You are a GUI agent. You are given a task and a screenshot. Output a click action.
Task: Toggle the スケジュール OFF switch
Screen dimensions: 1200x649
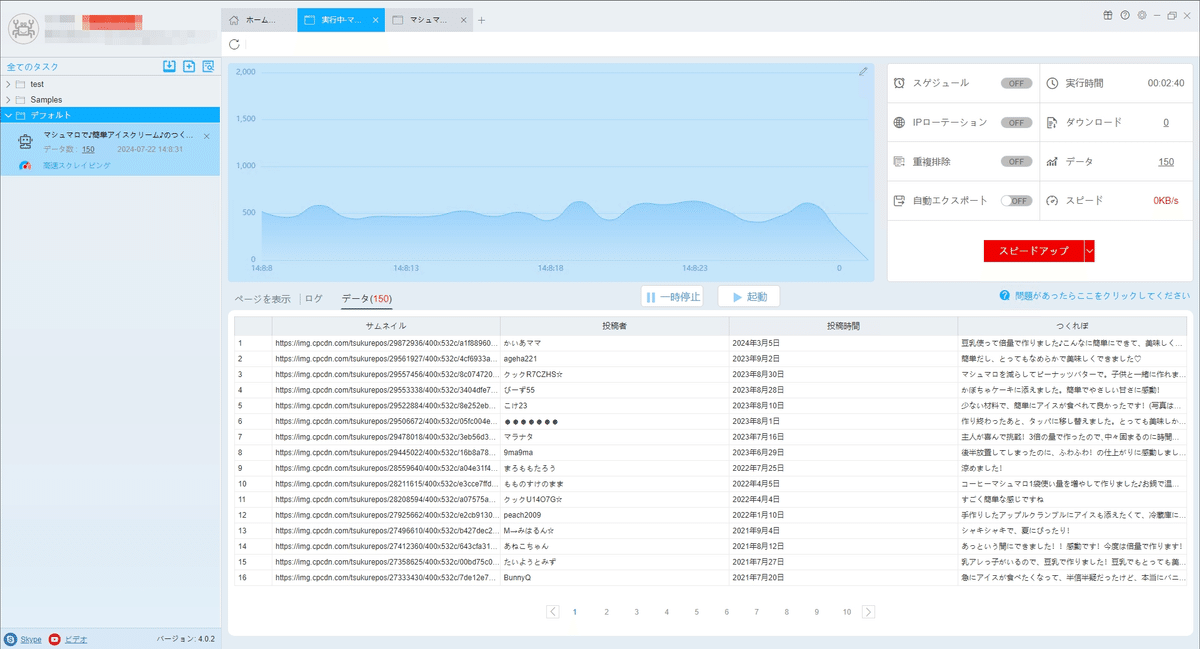(1016, 83)
